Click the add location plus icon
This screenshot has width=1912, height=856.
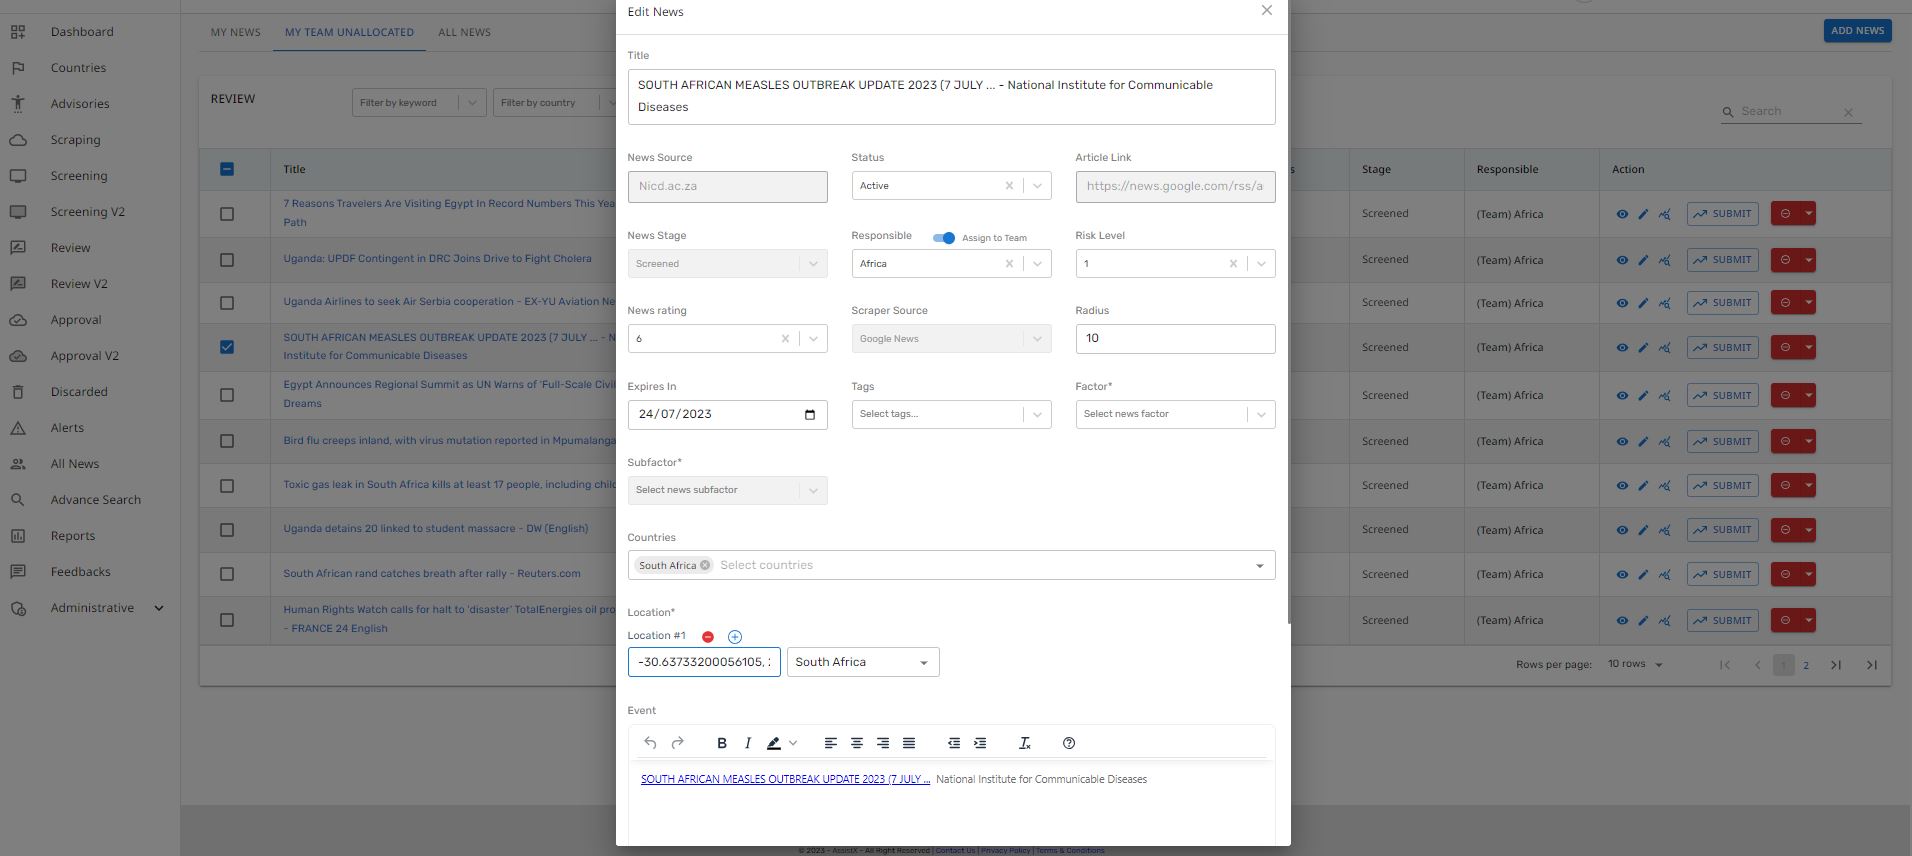735,637
